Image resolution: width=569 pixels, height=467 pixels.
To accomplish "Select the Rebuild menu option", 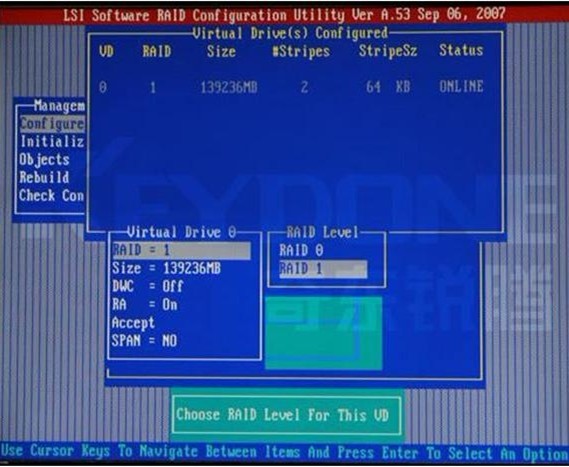I will coord(44,177).
